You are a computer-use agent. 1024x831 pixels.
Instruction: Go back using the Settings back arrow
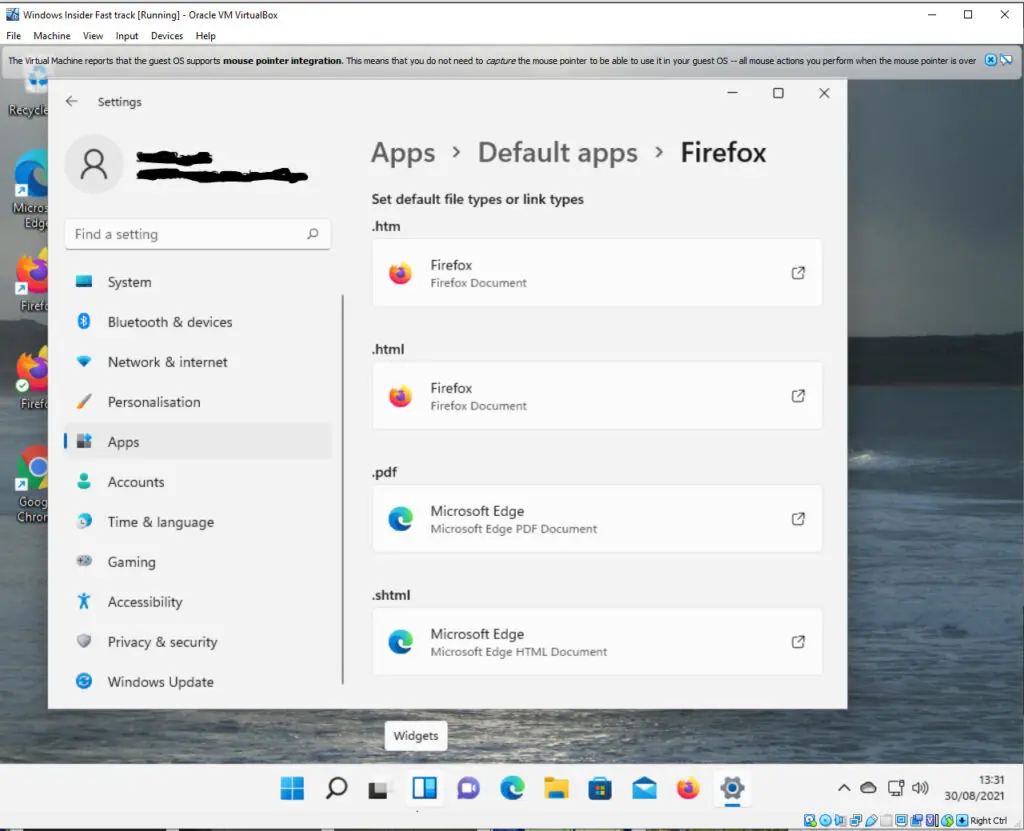pyautogui.click(x=72, y=101)
